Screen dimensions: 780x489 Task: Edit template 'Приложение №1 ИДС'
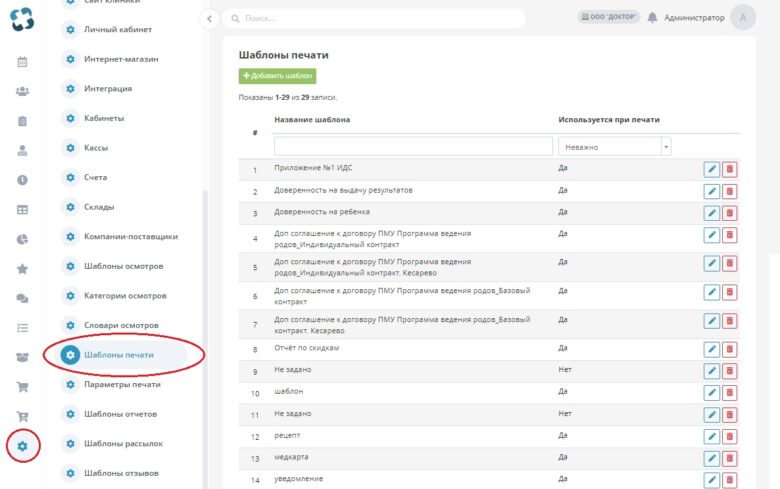pyautogui.click(x=712, y=169)
